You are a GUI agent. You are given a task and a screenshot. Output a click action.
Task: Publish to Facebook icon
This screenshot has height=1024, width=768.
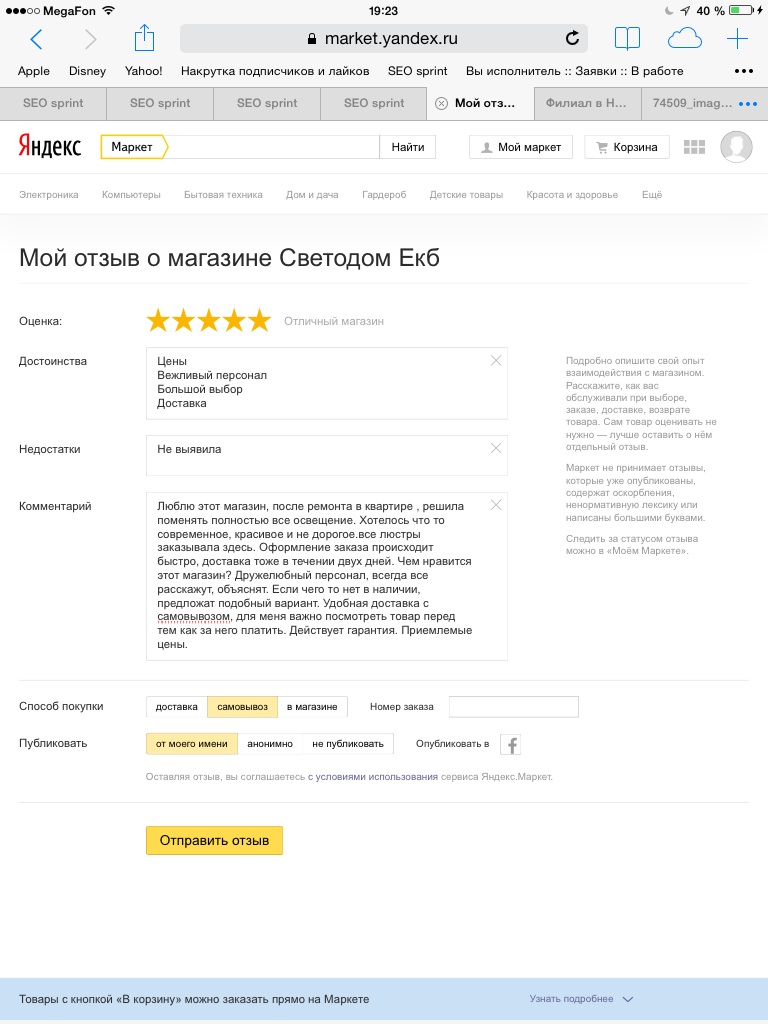click(511, 744)
